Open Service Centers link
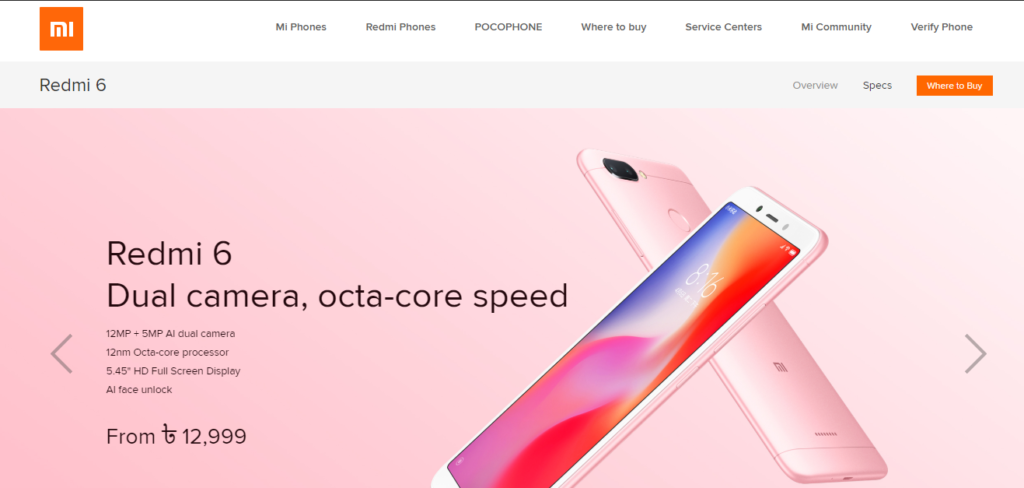The height and width of the screenshot is (488, 1024). click(724, 27)
